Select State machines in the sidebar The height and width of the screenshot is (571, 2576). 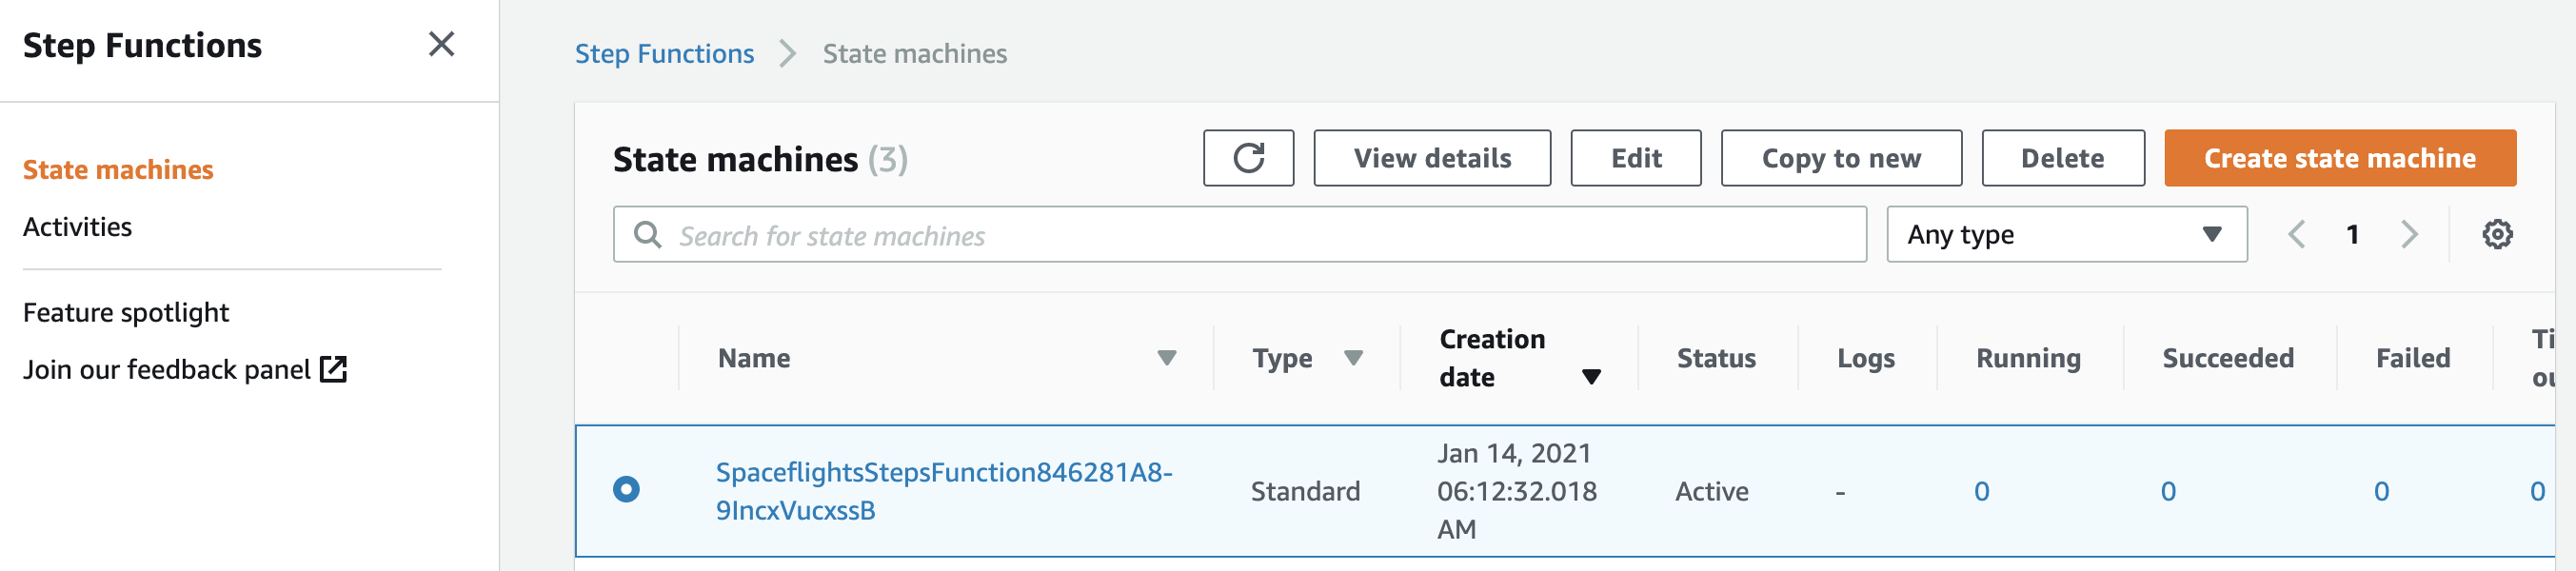point(118,170)
